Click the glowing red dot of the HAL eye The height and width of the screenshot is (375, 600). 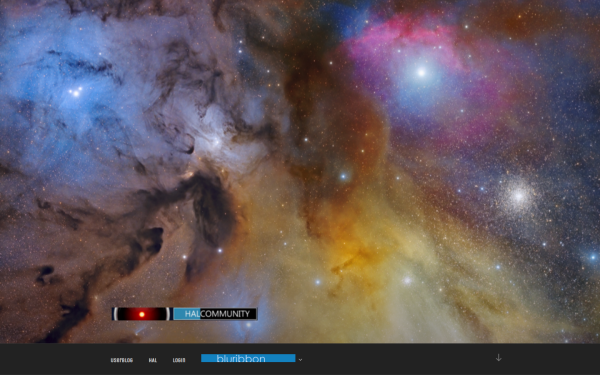click(x=142, y=315)
